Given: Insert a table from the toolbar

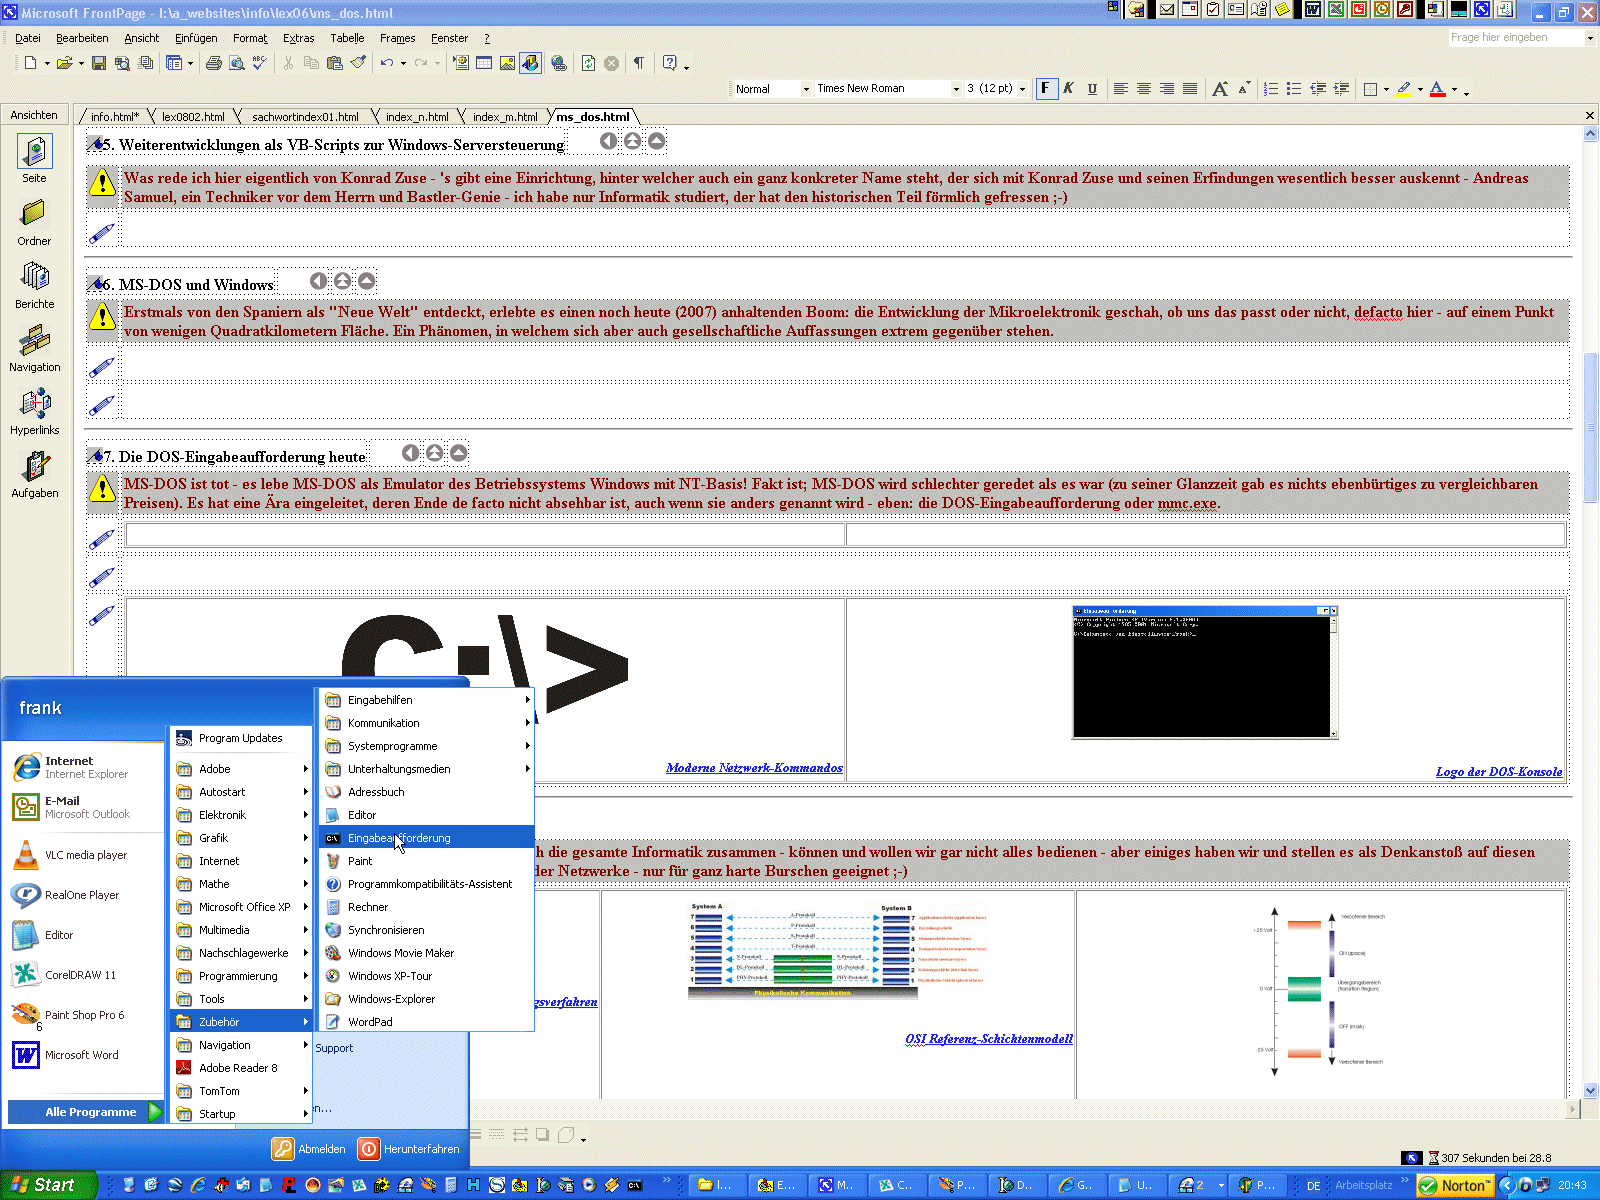Looking at the screenshot, I should (484, 63).
